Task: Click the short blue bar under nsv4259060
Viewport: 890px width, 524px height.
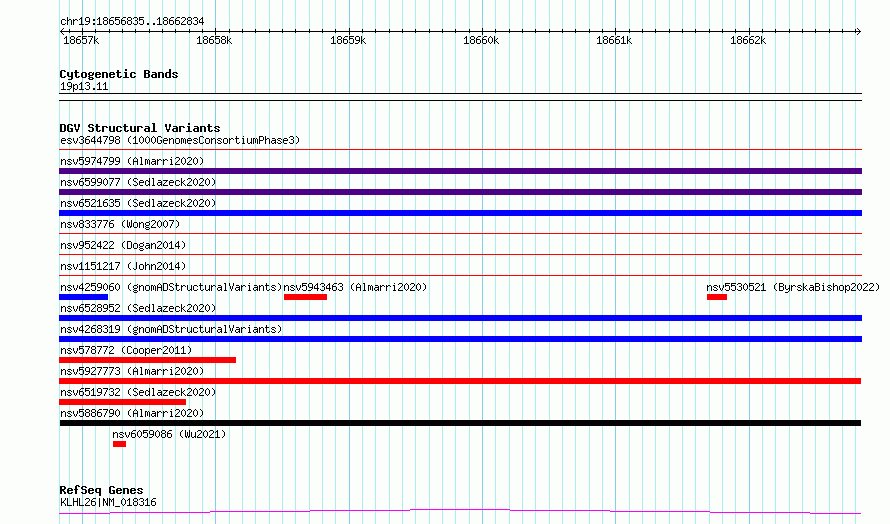Action: [x=83, y=297]
